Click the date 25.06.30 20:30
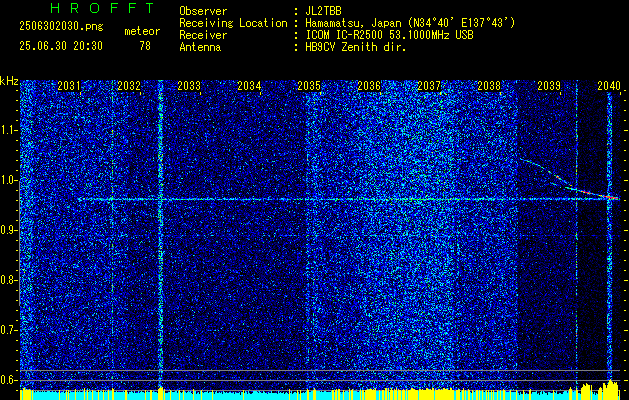 click(61, 46)
